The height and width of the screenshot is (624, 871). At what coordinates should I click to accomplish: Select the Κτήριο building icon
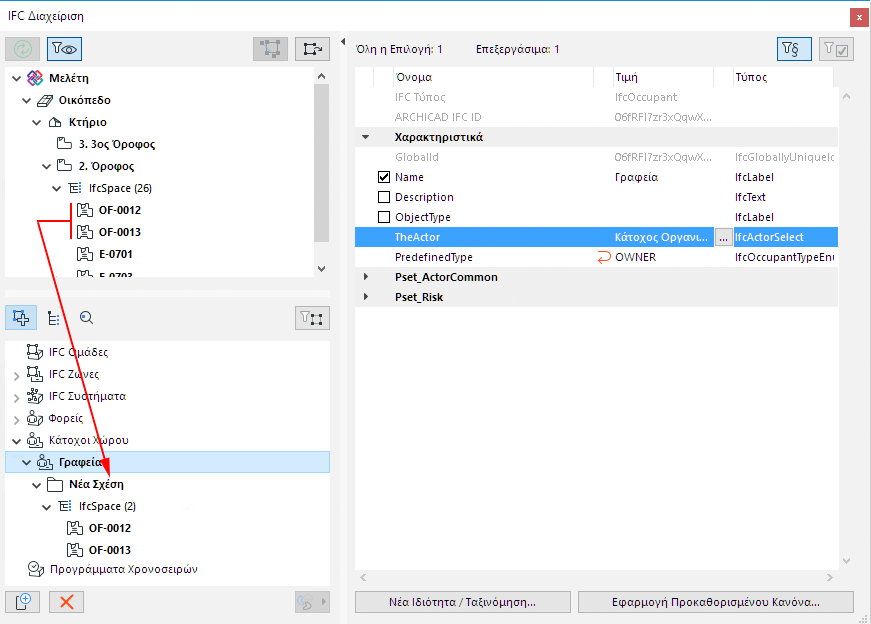click(55, 122)
